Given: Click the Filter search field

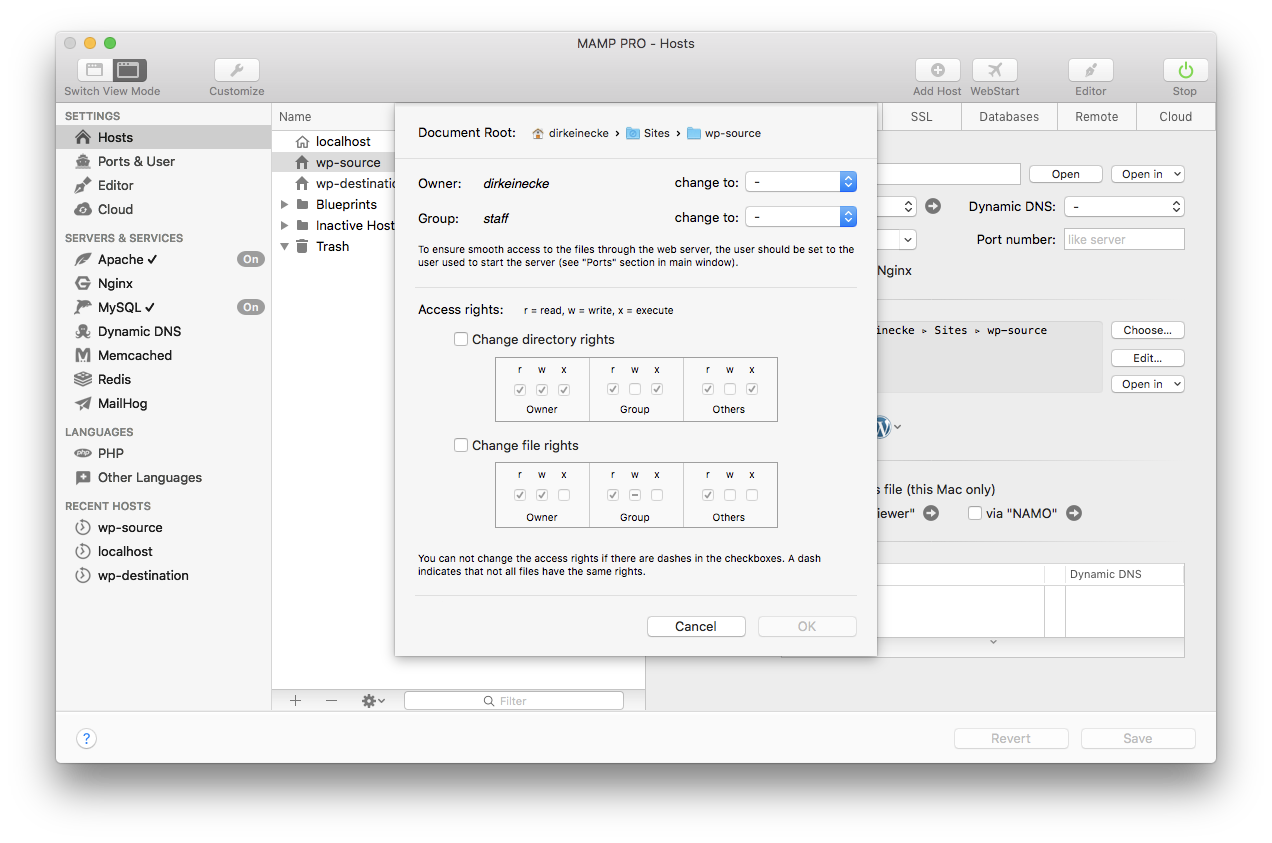Looking at the screenshot, I should tap(514, 701).
